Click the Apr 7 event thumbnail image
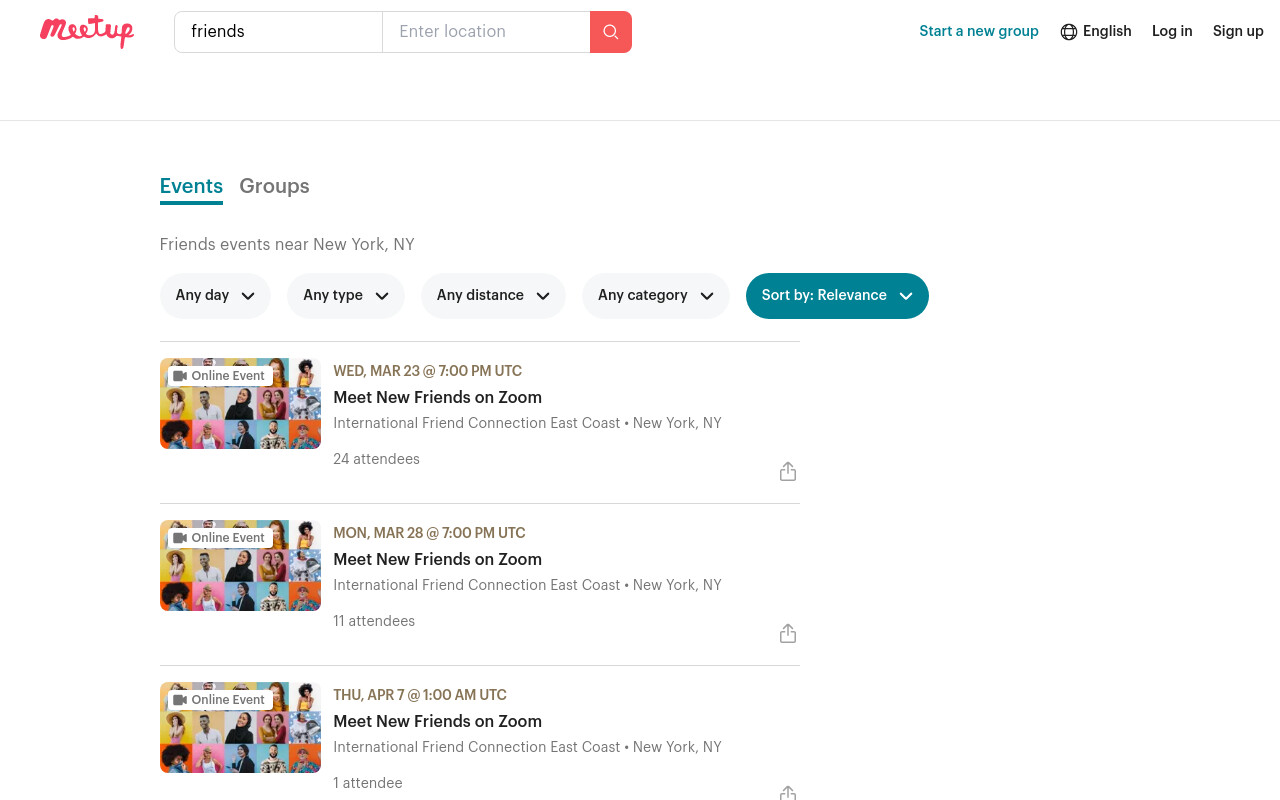 click(240, 728)
